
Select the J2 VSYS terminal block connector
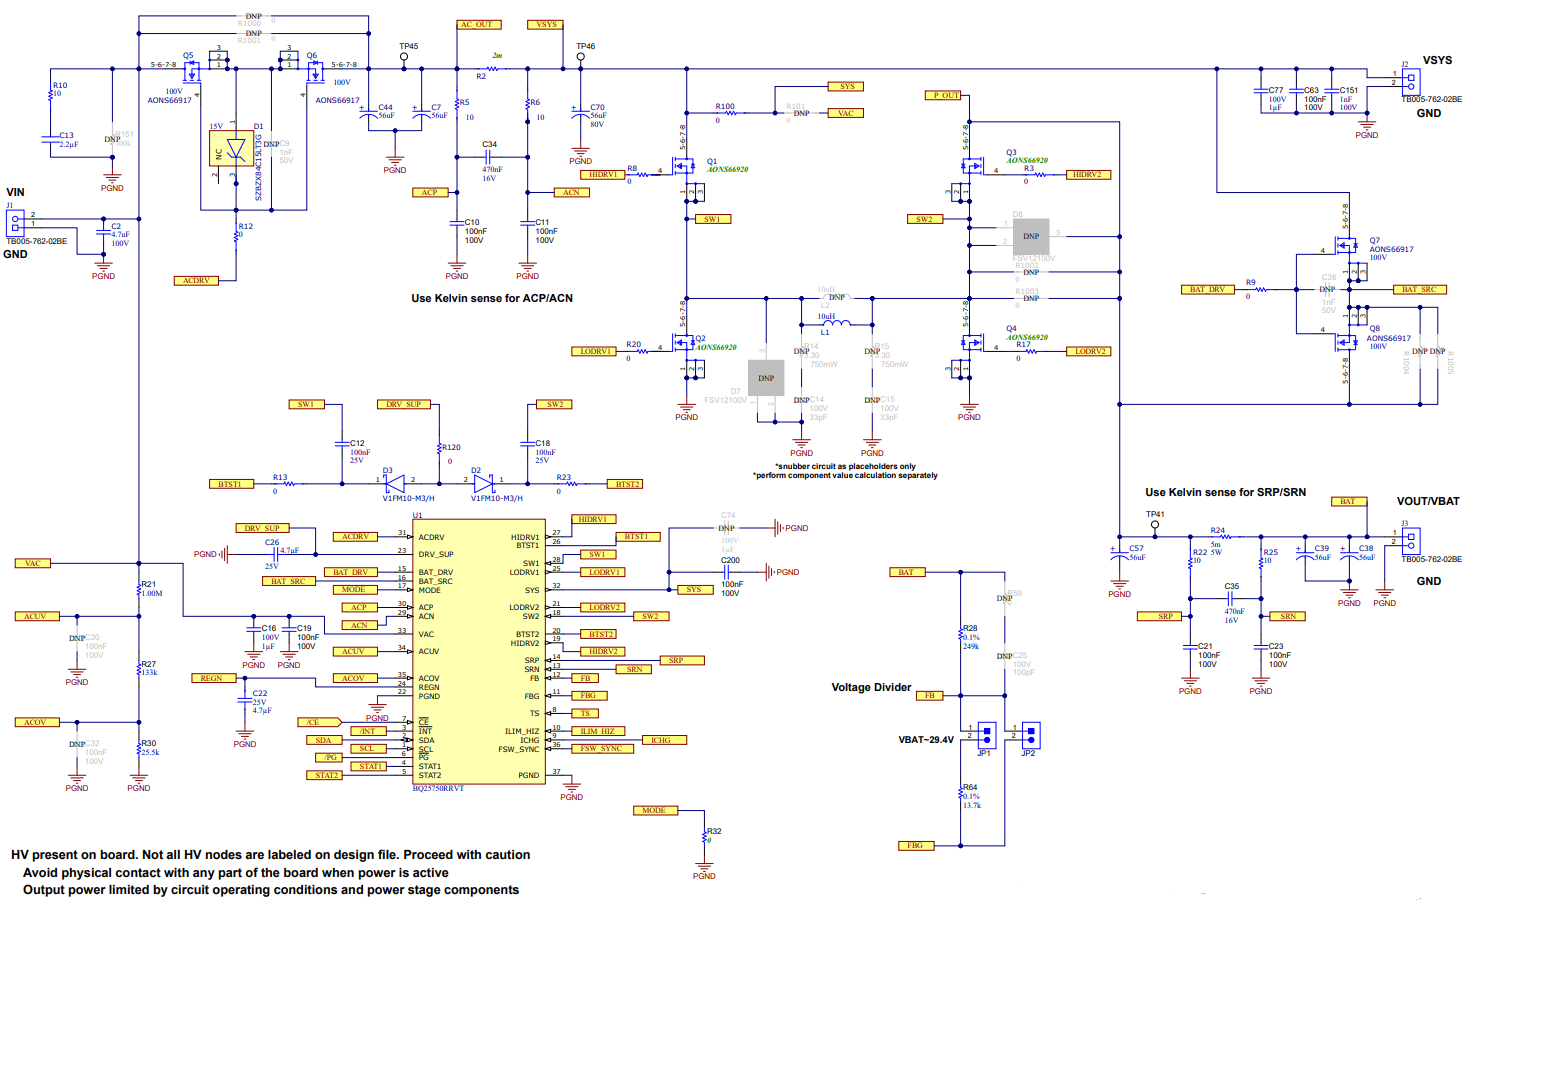(x=1410, y=83)
